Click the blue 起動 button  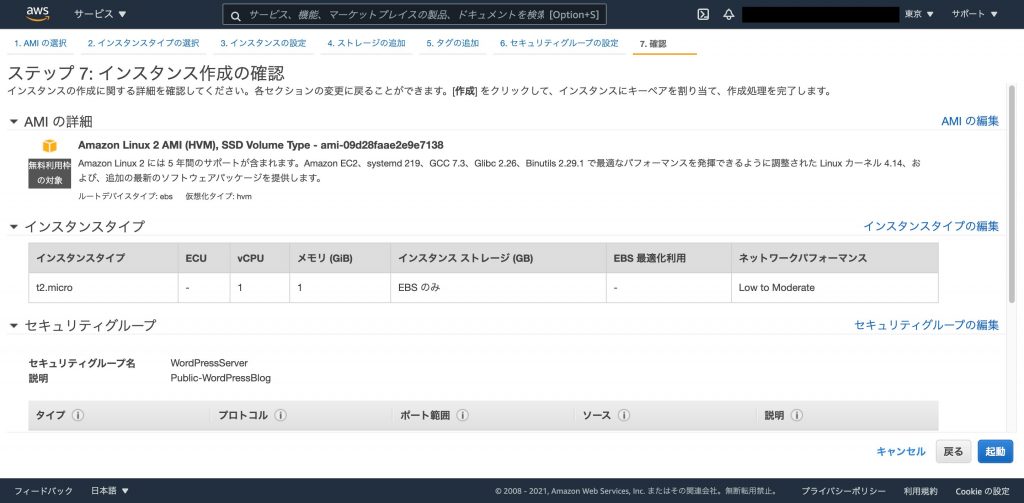[995, 451]
